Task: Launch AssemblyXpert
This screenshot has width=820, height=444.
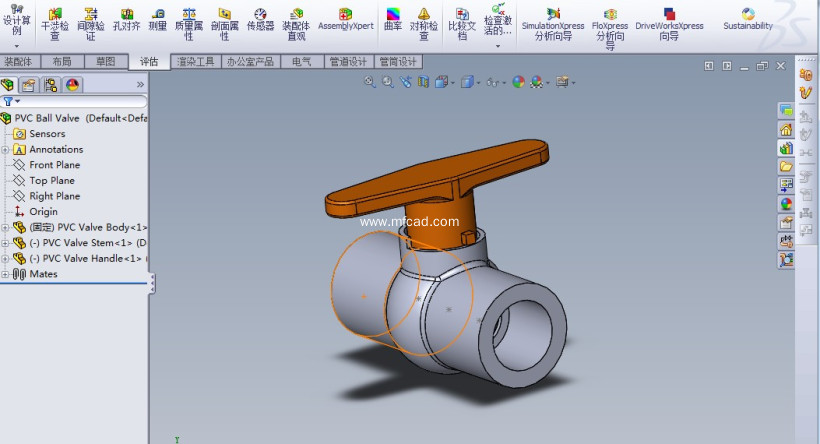Action: point(346,19)
